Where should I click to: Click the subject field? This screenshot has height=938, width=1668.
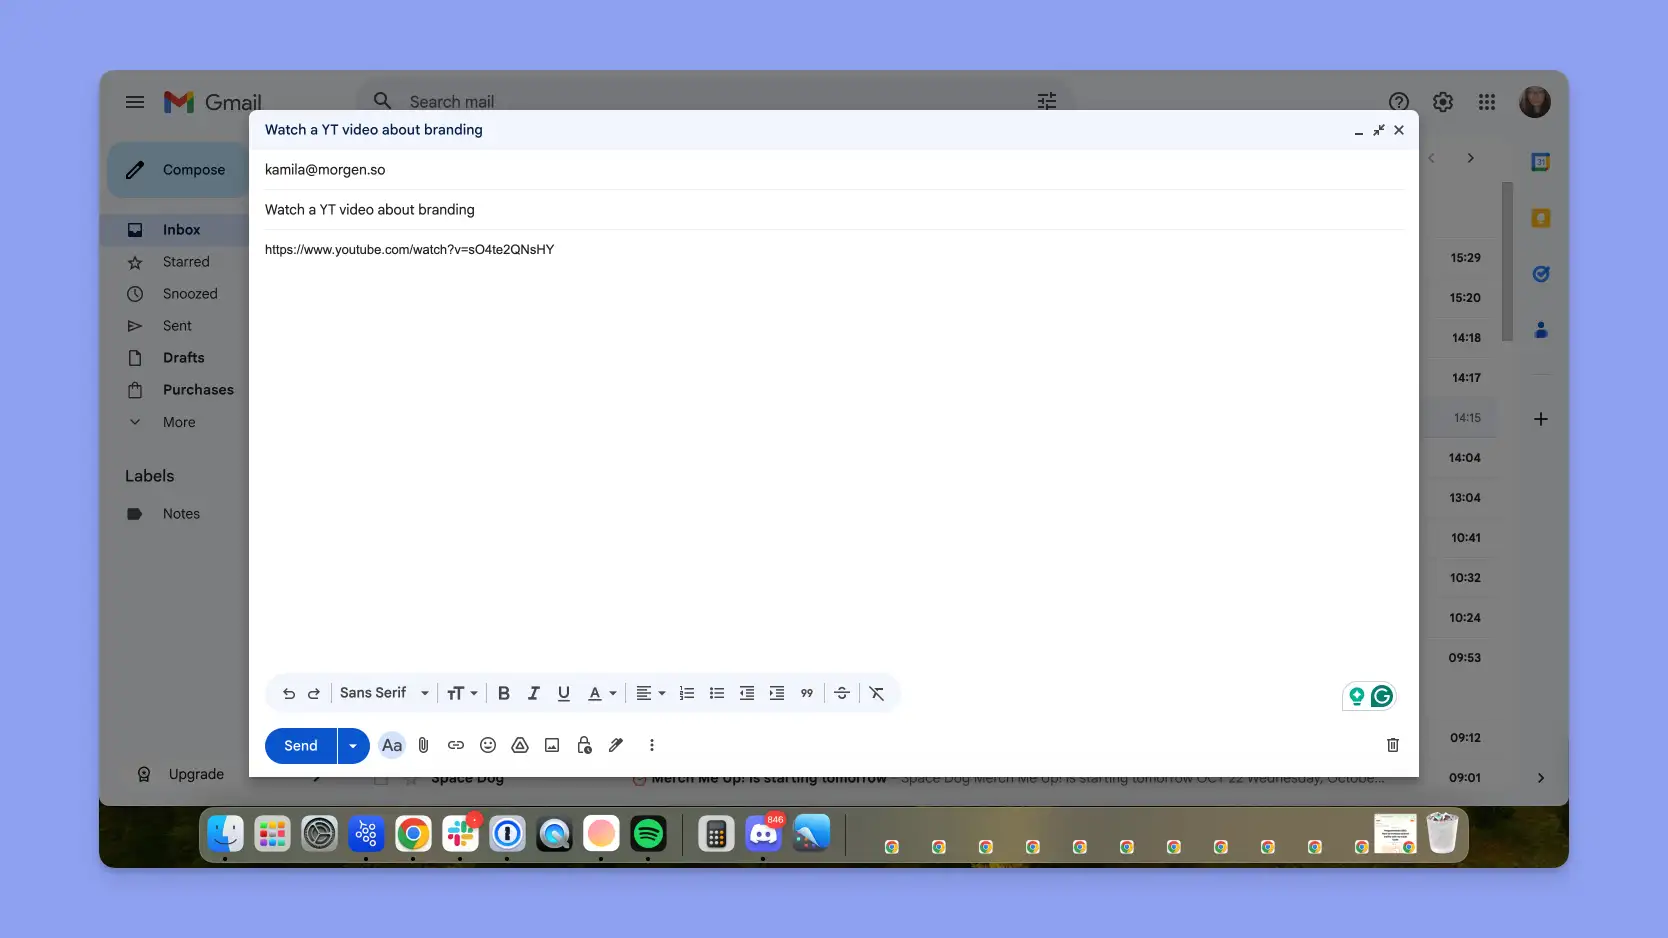coord(834,210)
